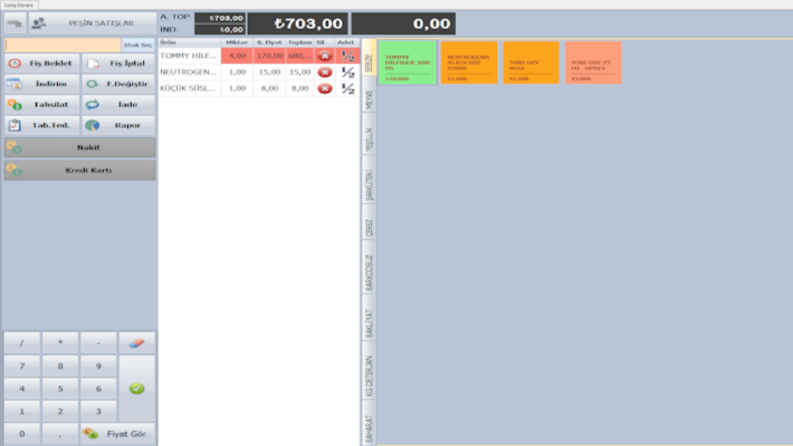
Task: Click the Miktar column header
Action: coord(237,42)
